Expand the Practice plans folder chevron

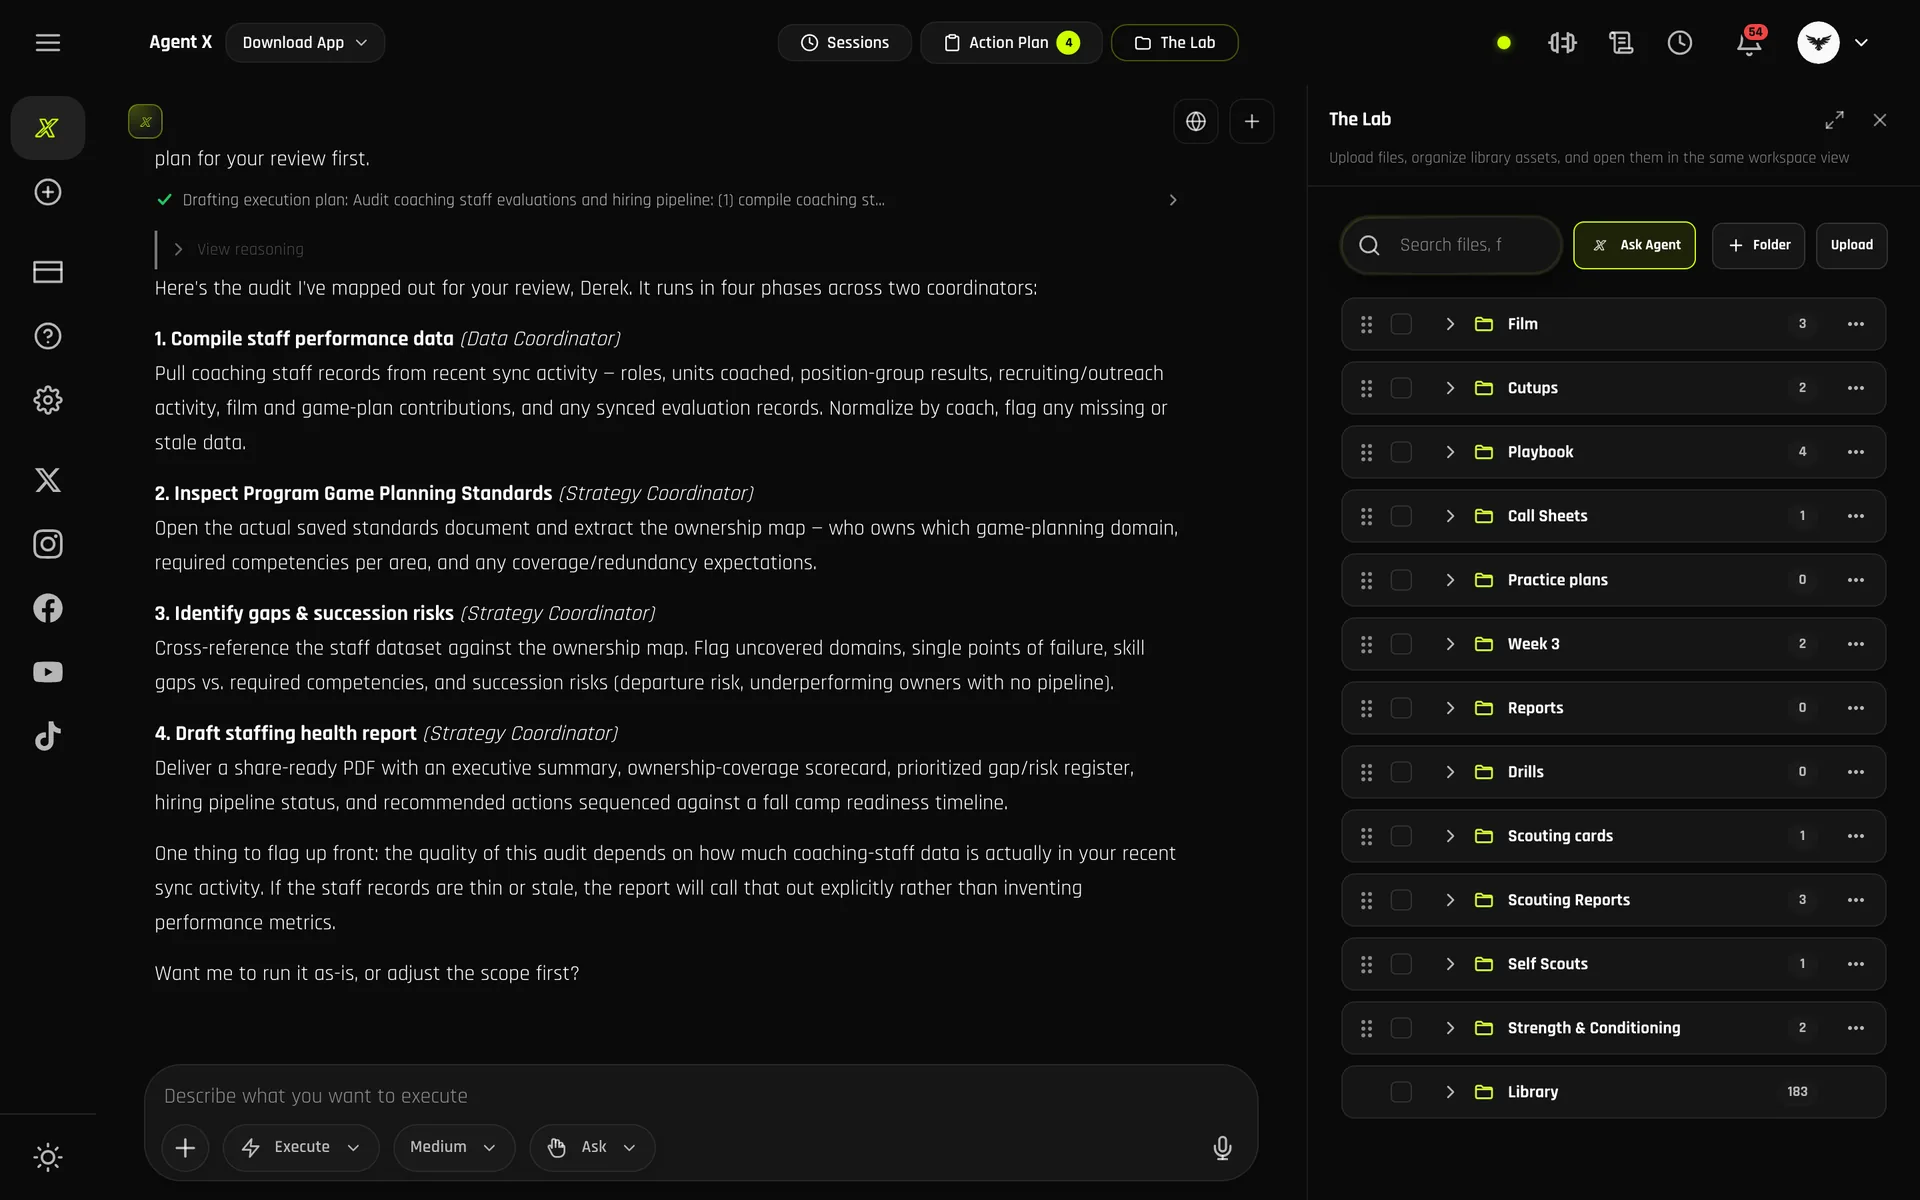click(x=1450, y=580)
